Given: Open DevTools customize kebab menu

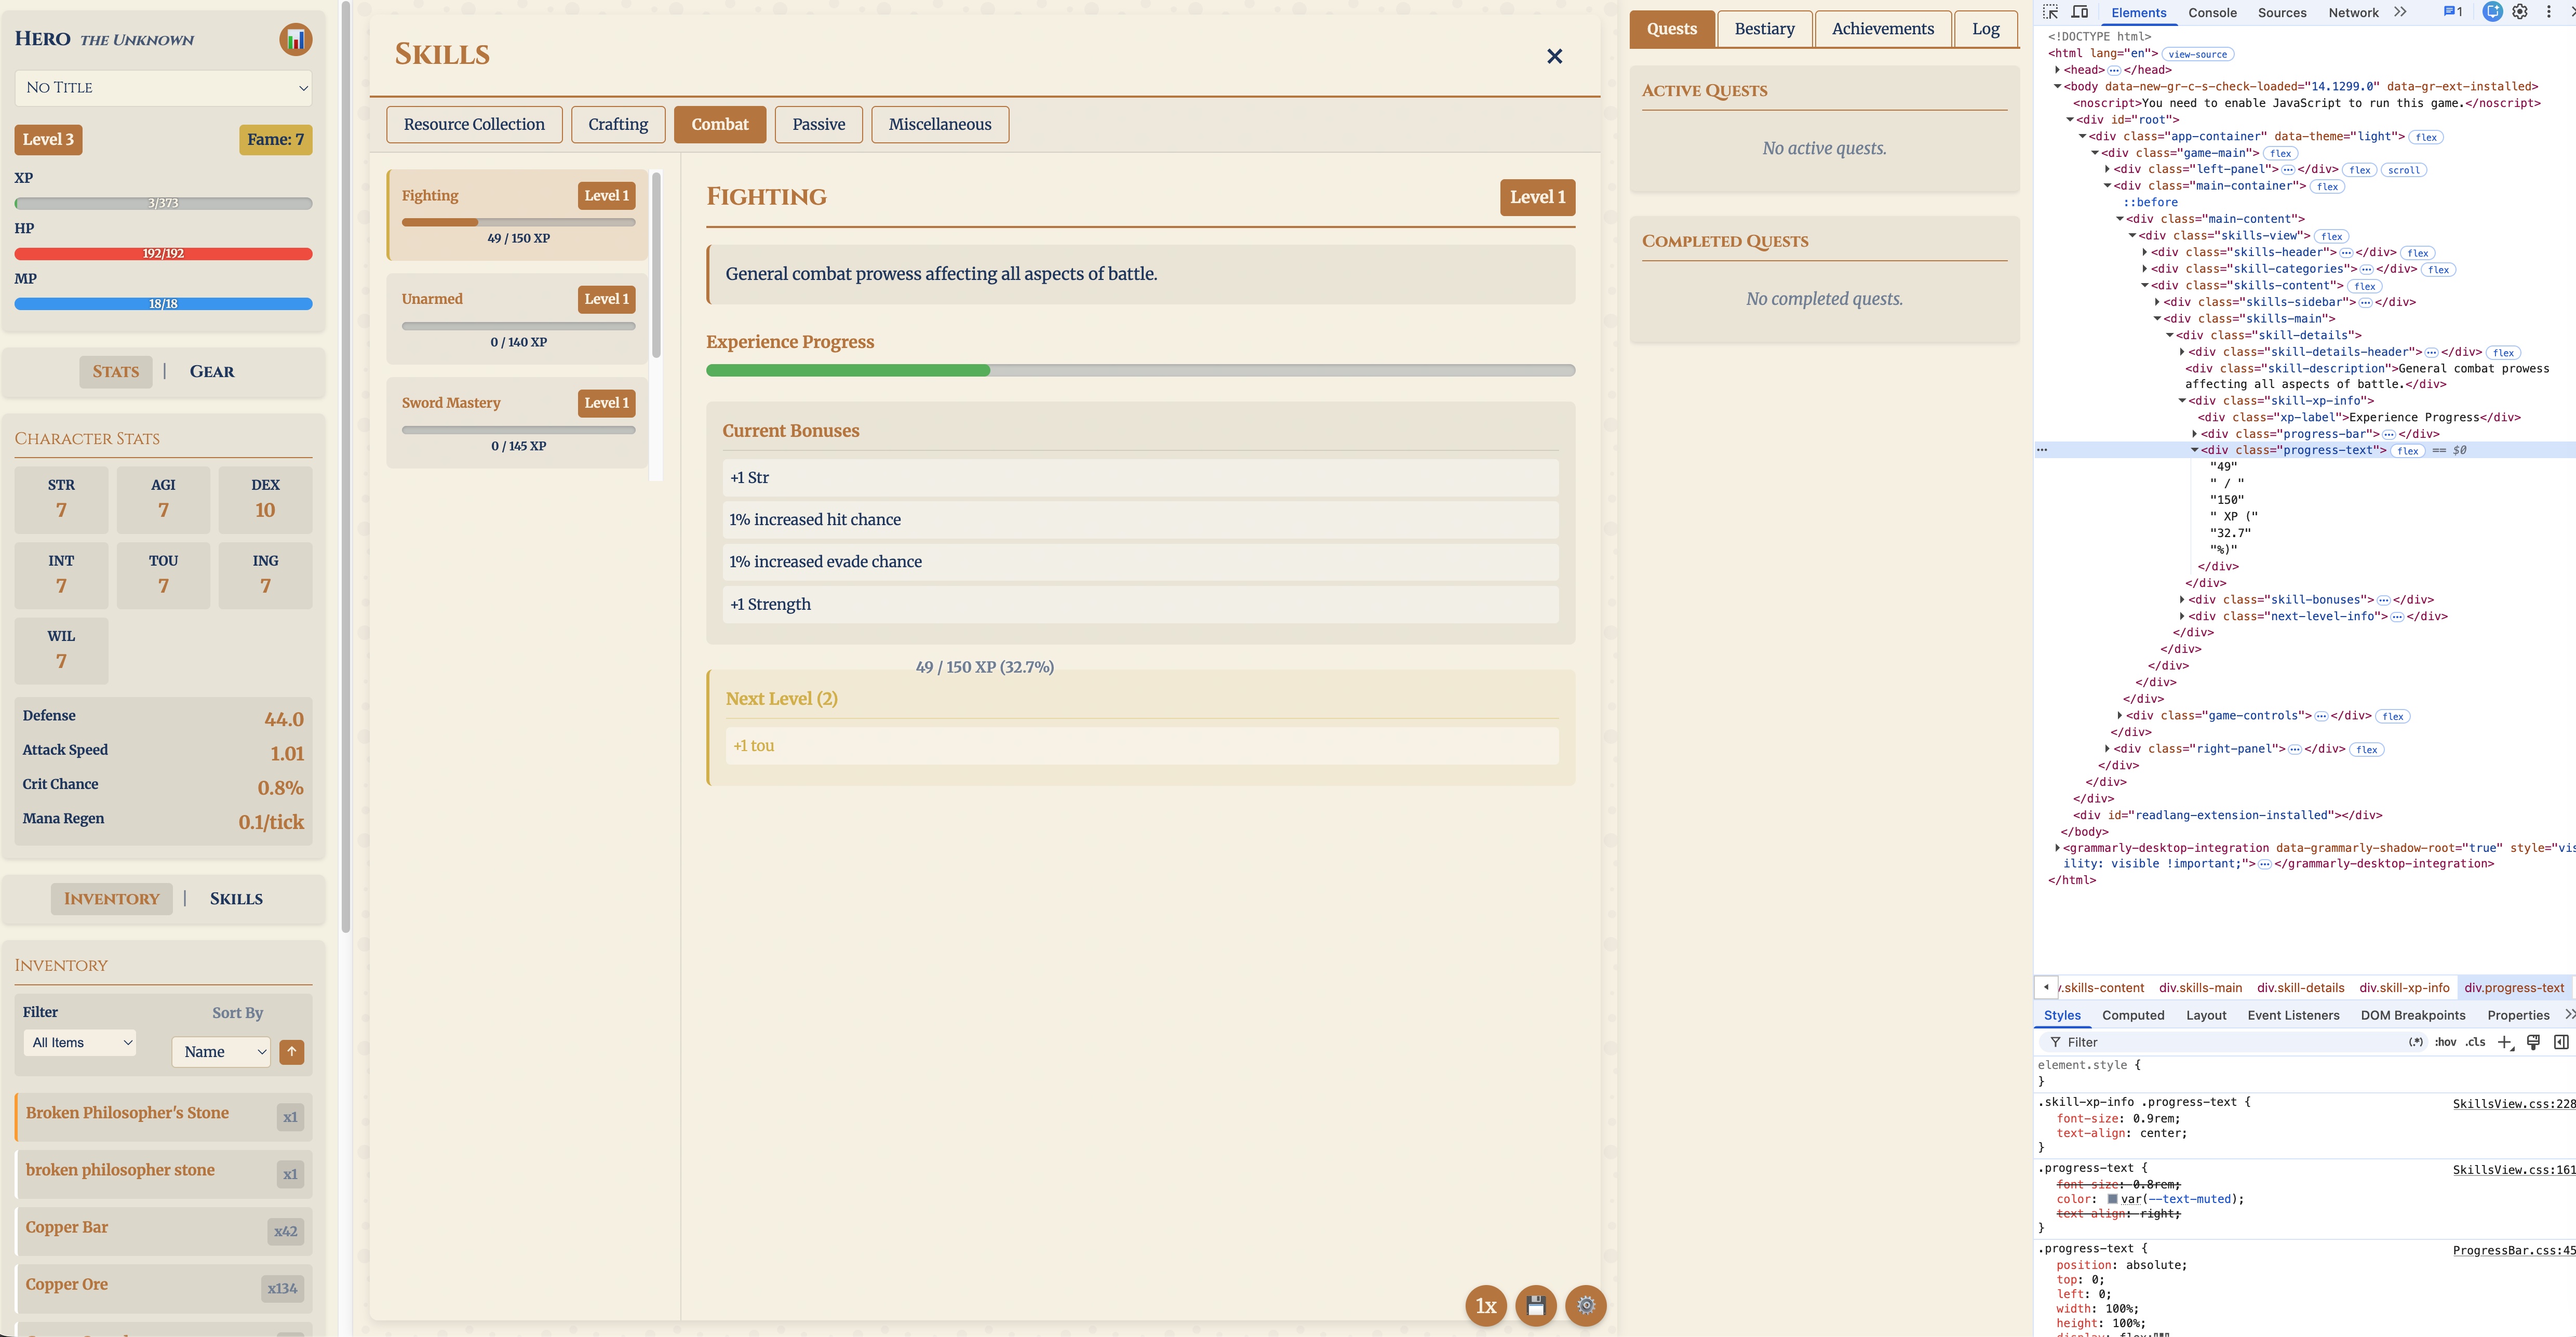Looking at the screenshot, I should [2548, 12].
